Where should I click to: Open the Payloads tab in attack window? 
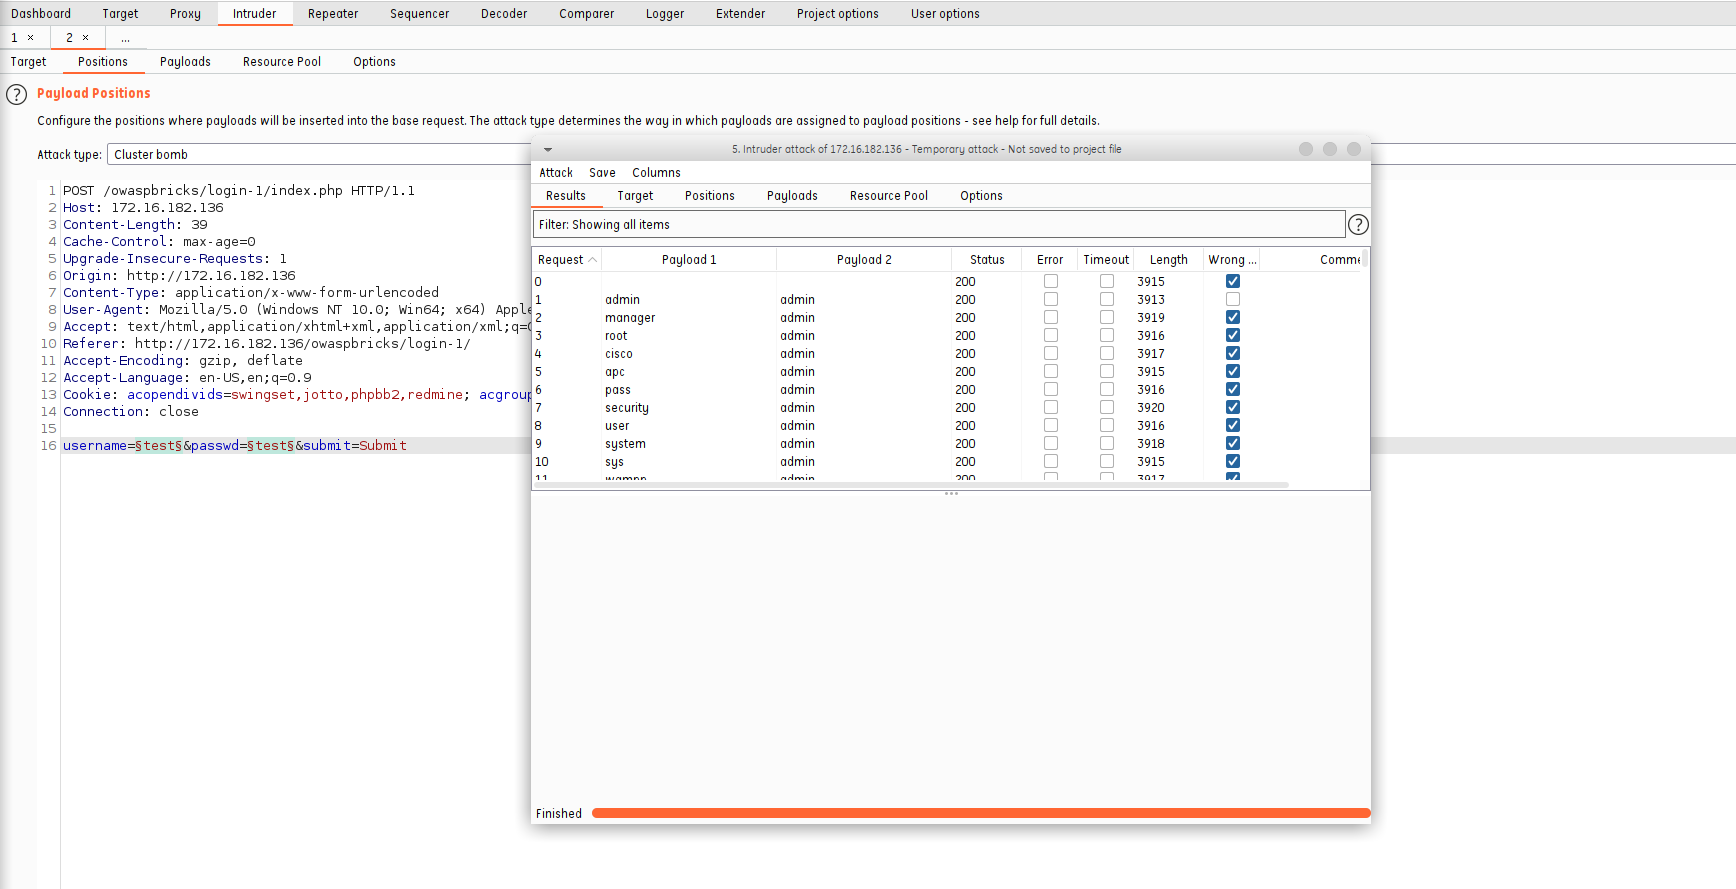[x=792, y=196]
